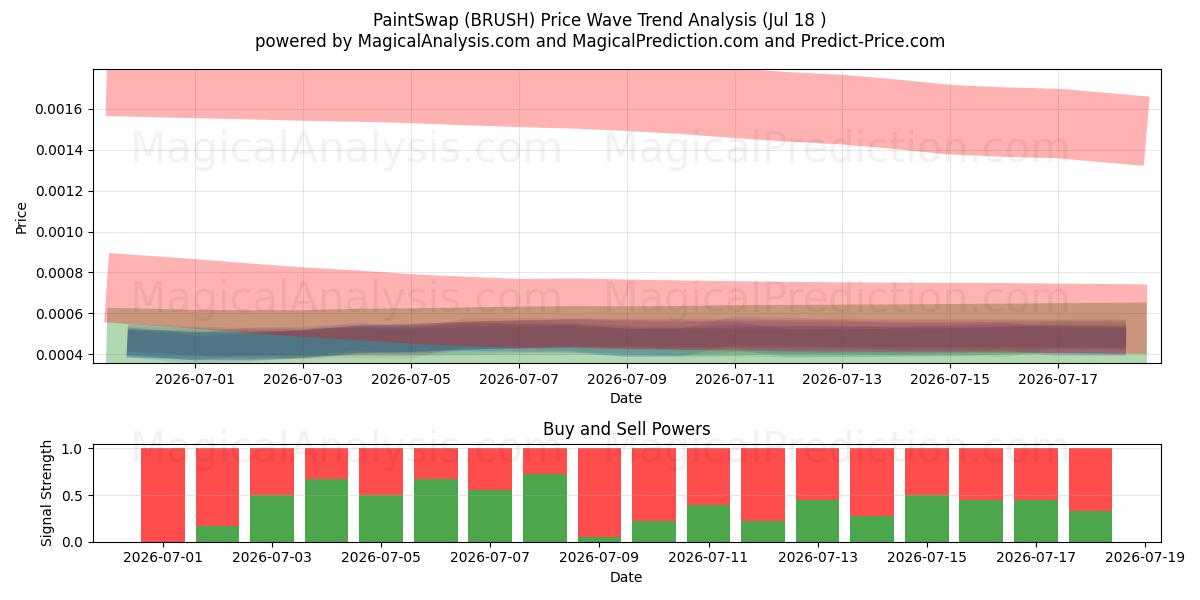The width and height of the screenshot is (1200, 600).
Task: Click 2026-07-17 on the price chart axis
Action: coord(1059,379)
